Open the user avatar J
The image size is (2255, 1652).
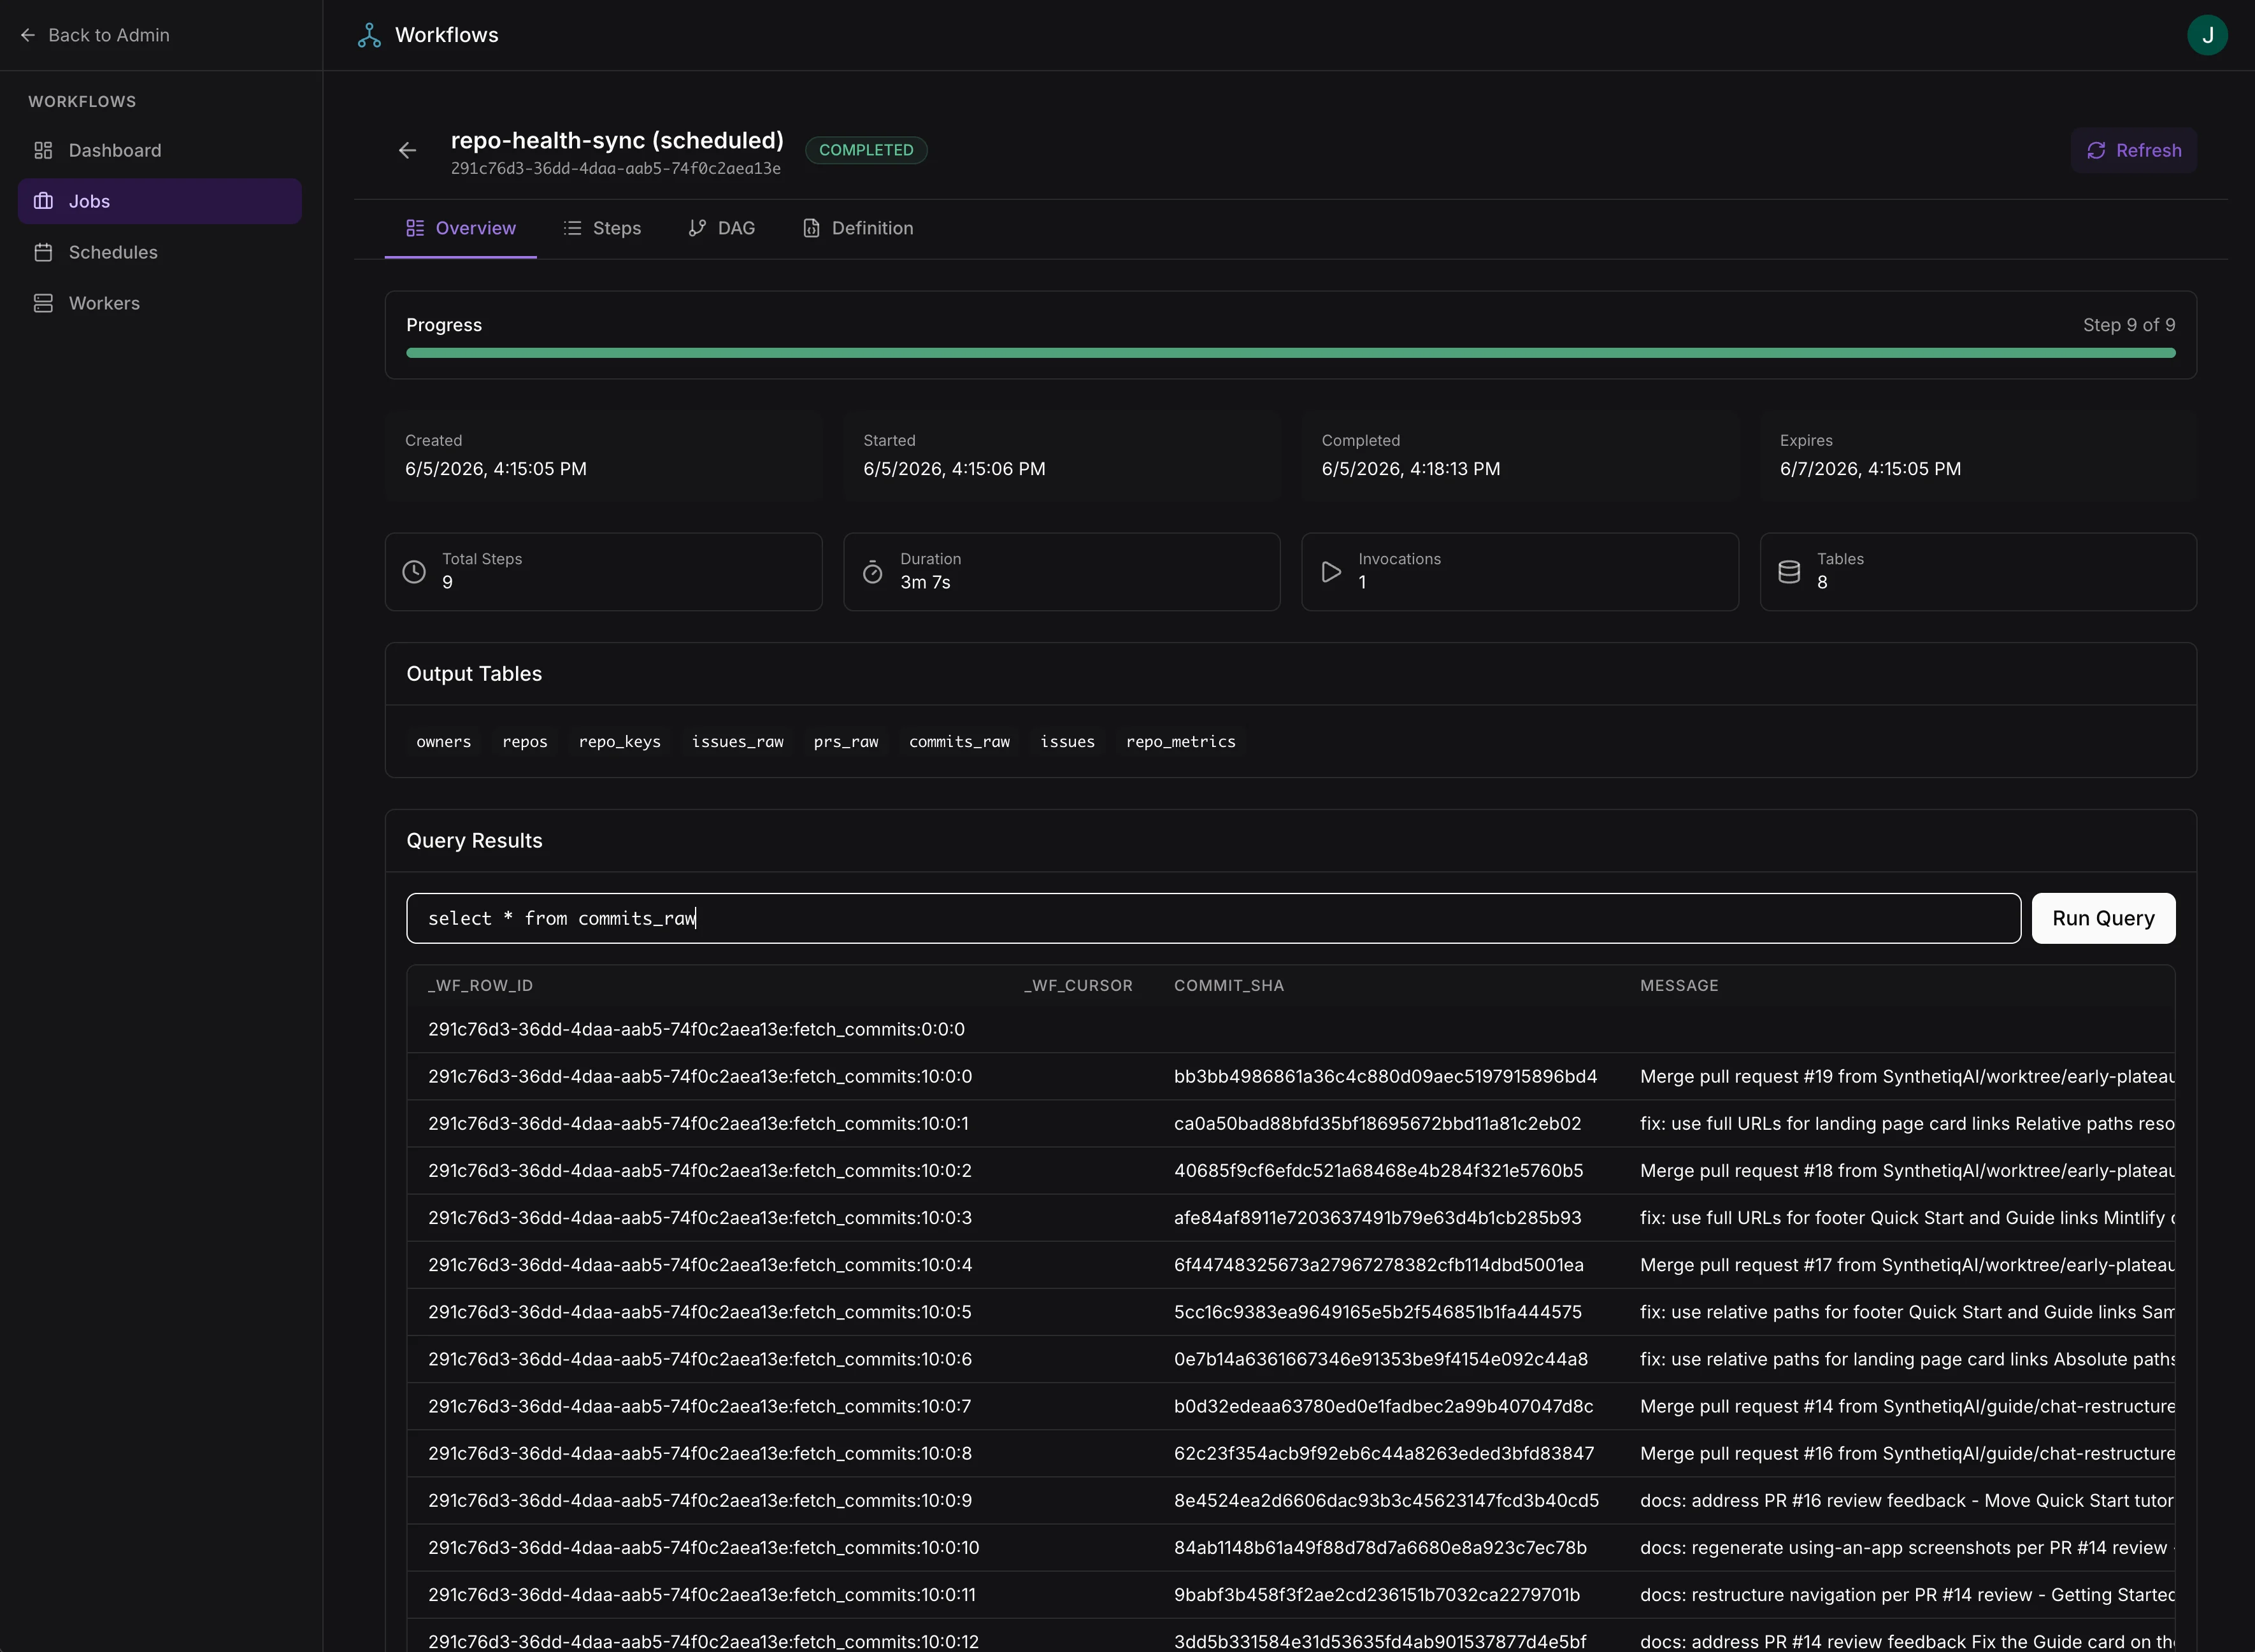click(x=2207, y=35)
